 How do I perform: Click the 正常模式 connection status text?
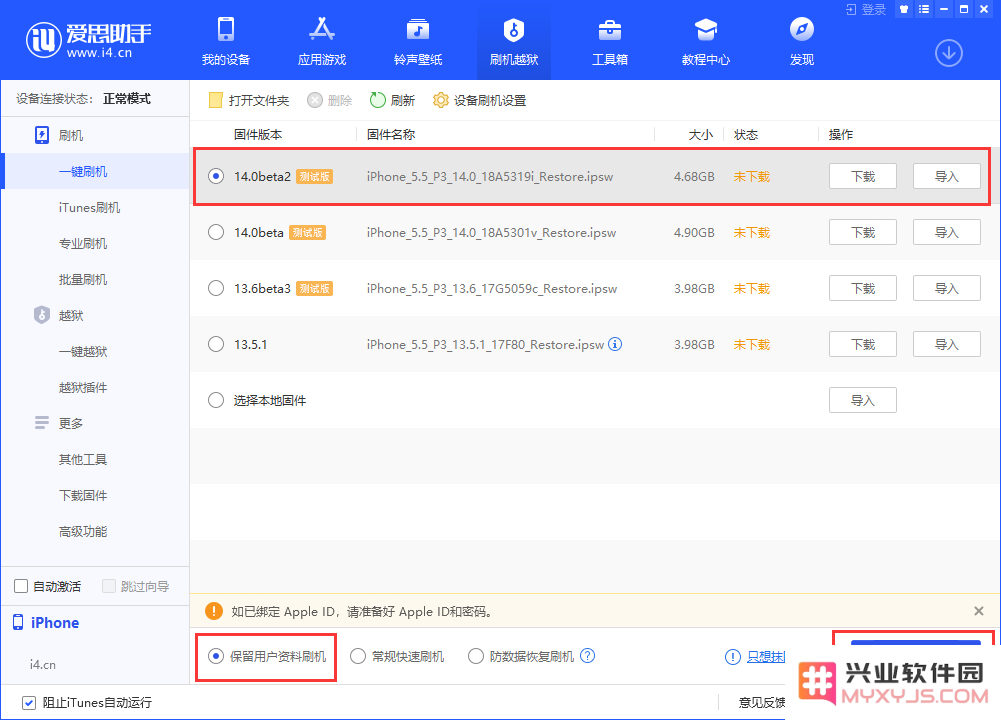127,98
